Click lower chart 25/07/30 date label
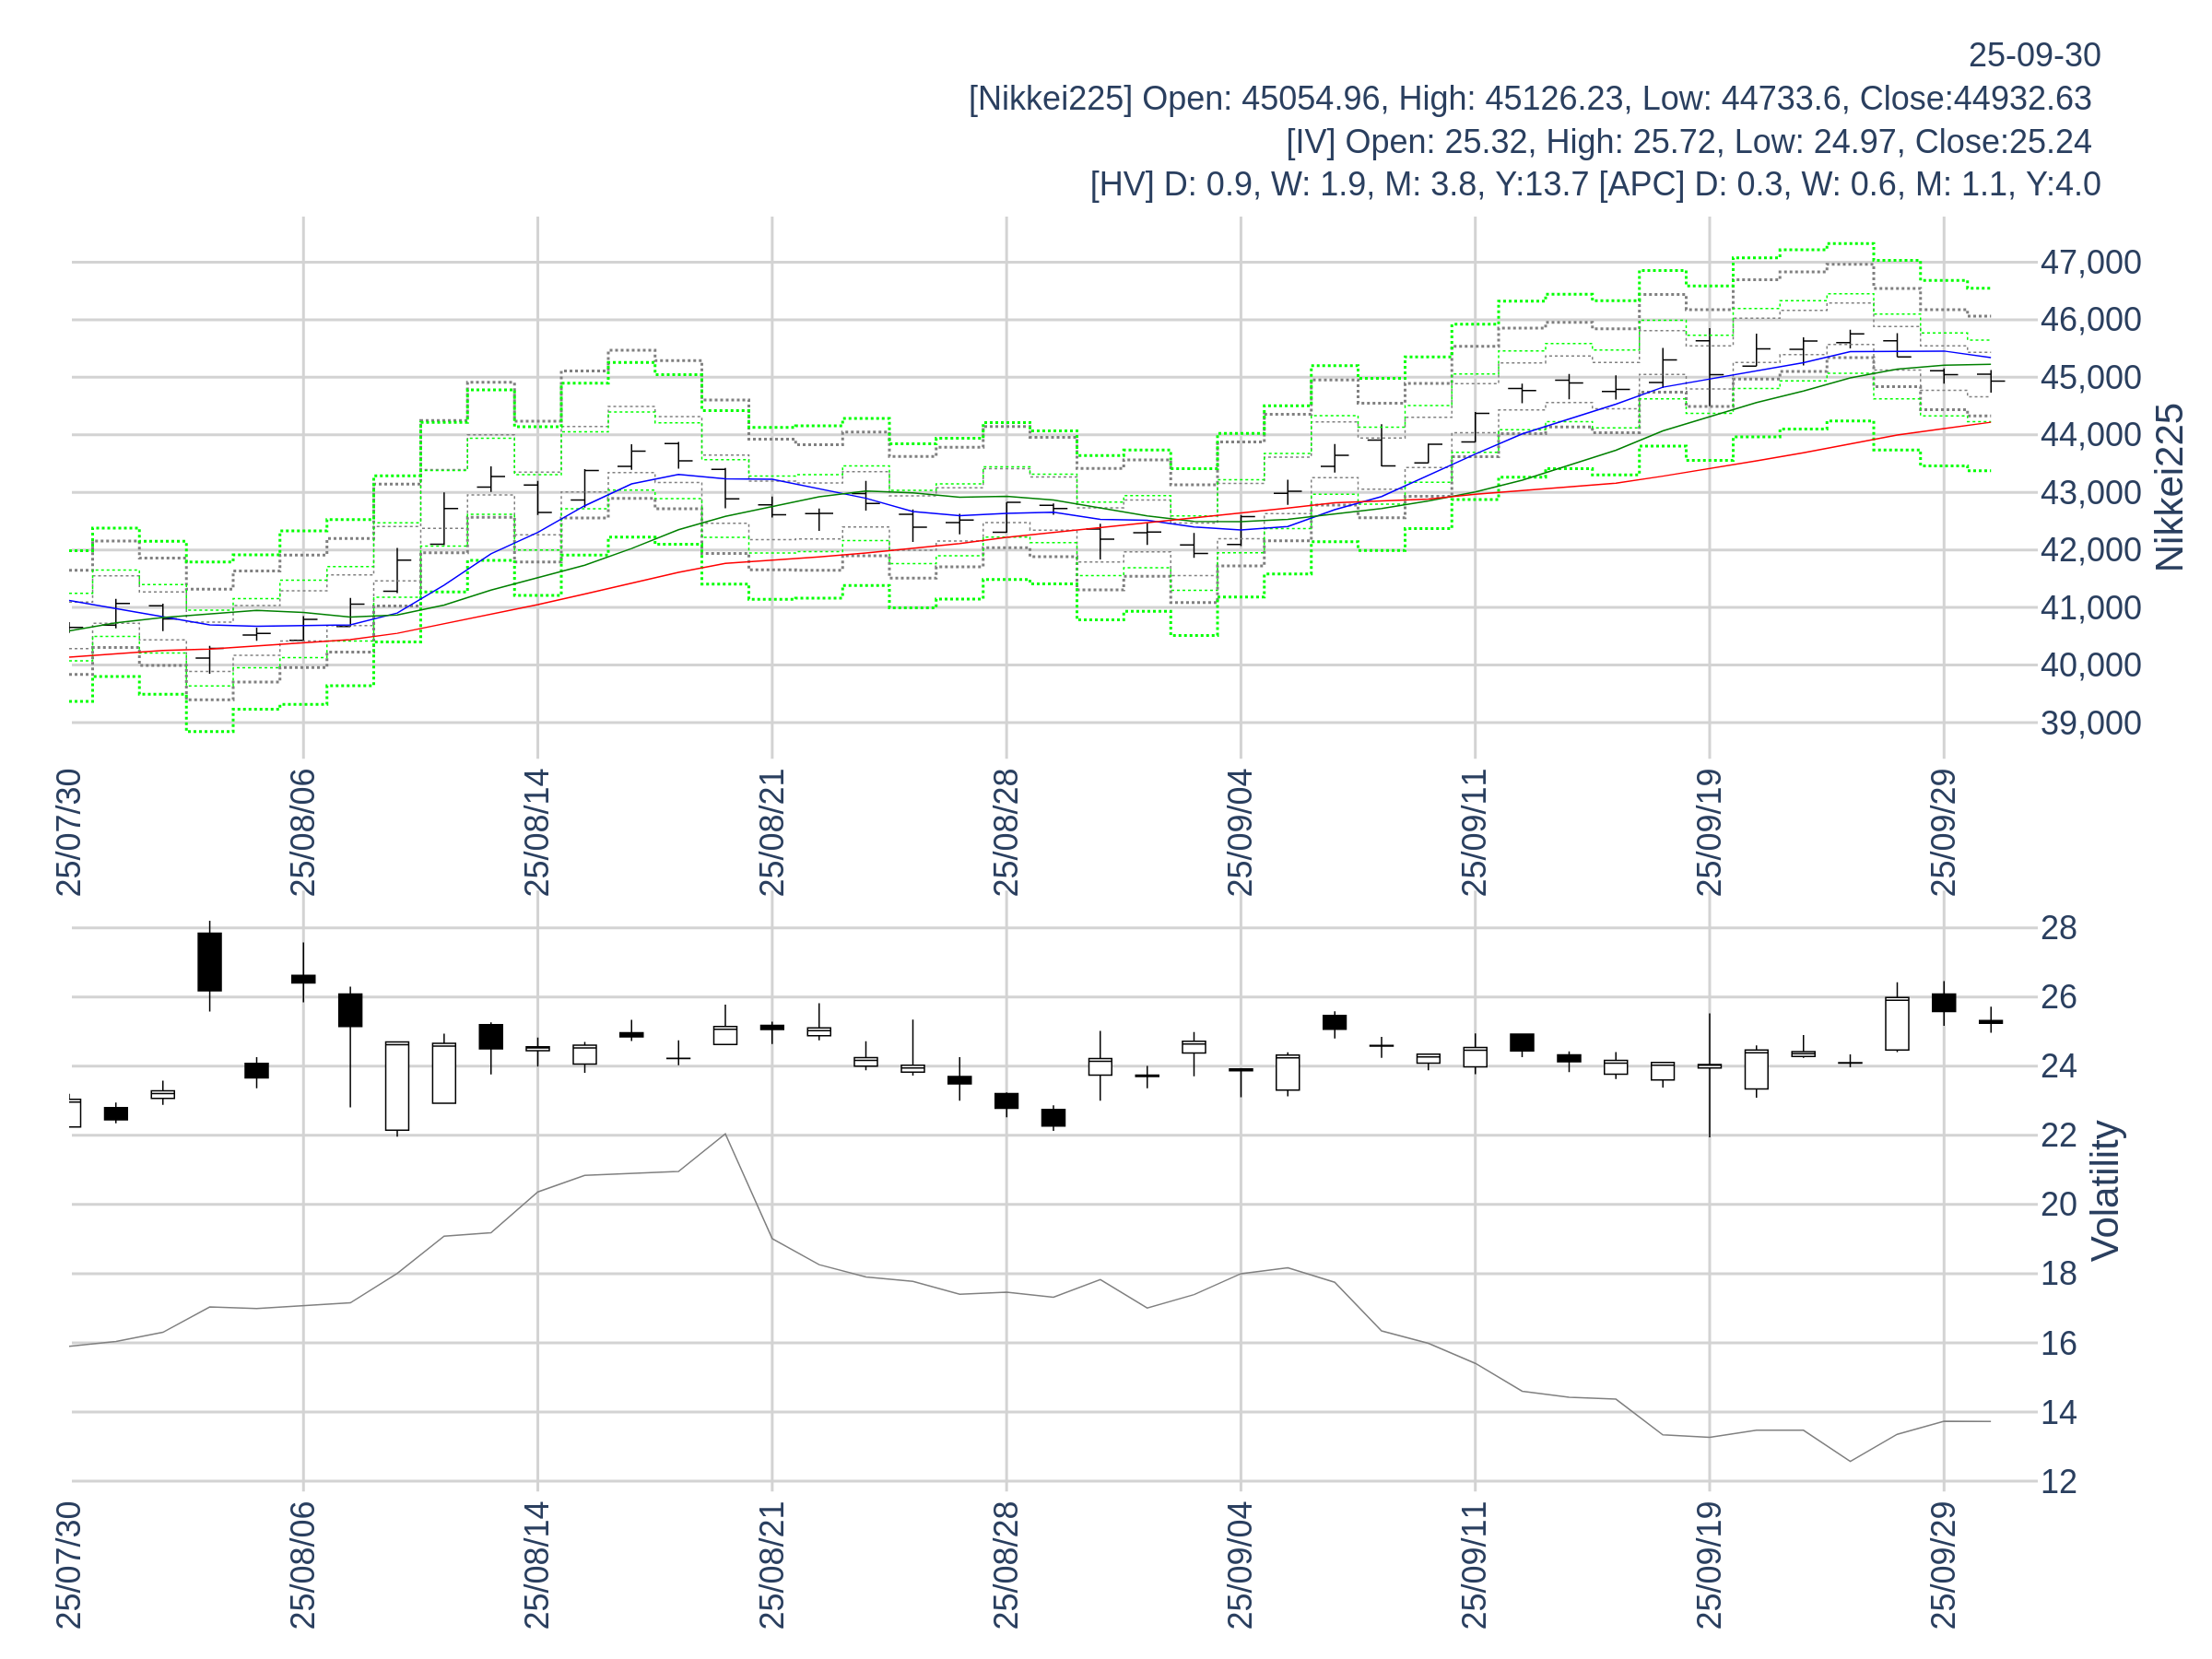The width and height of the screenshot is (2212, 1659). point(69,1565)
